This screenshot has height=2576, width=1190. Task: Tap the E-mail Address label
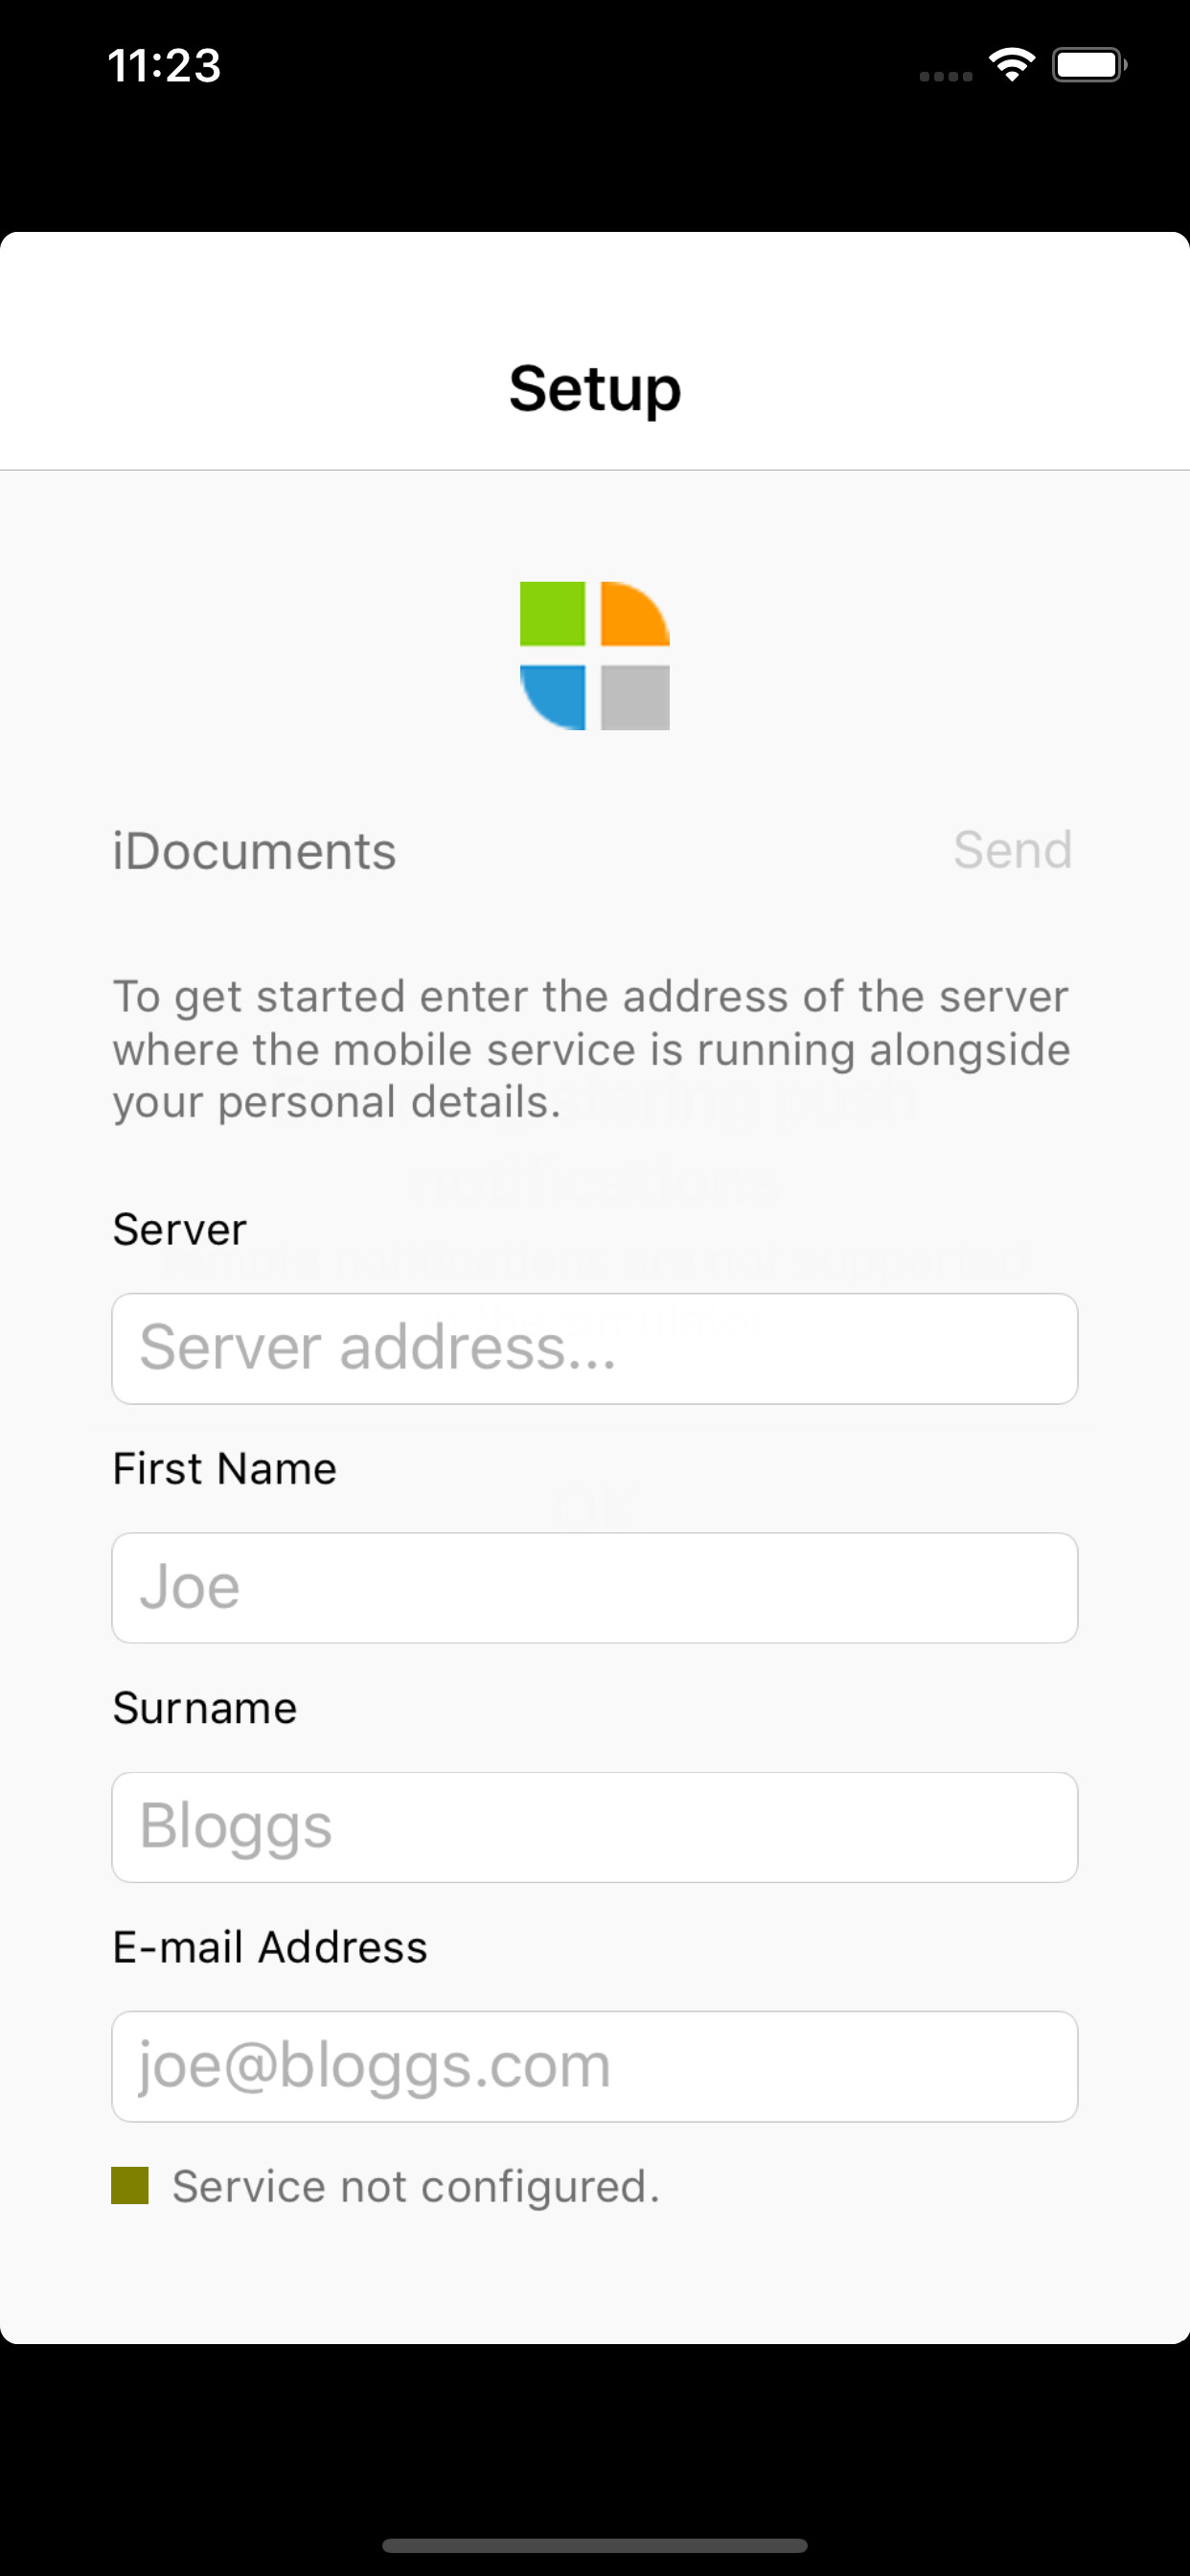(x=270, y=1947)
